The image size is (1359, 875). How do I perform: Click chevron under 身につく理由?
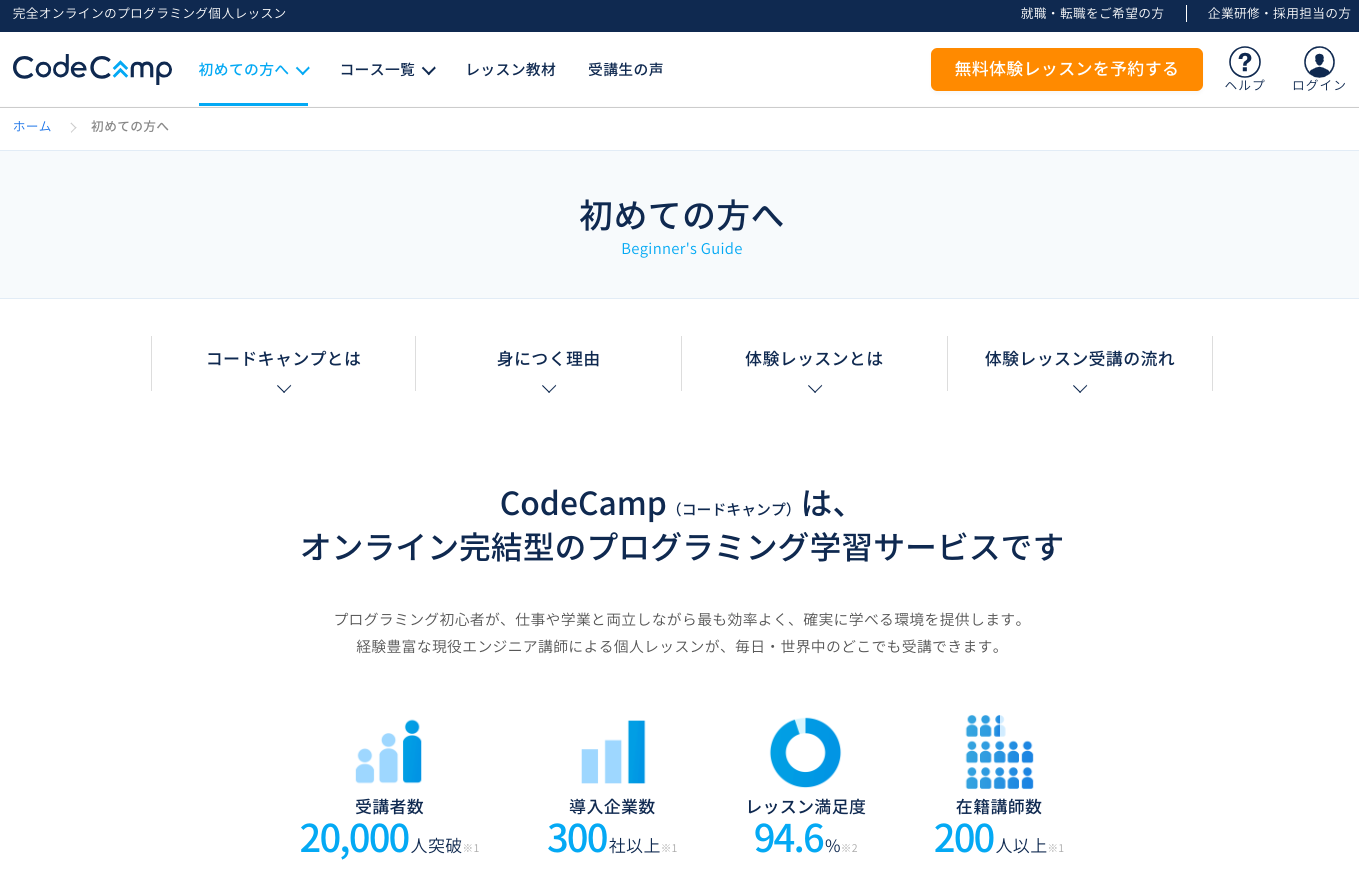549,389
